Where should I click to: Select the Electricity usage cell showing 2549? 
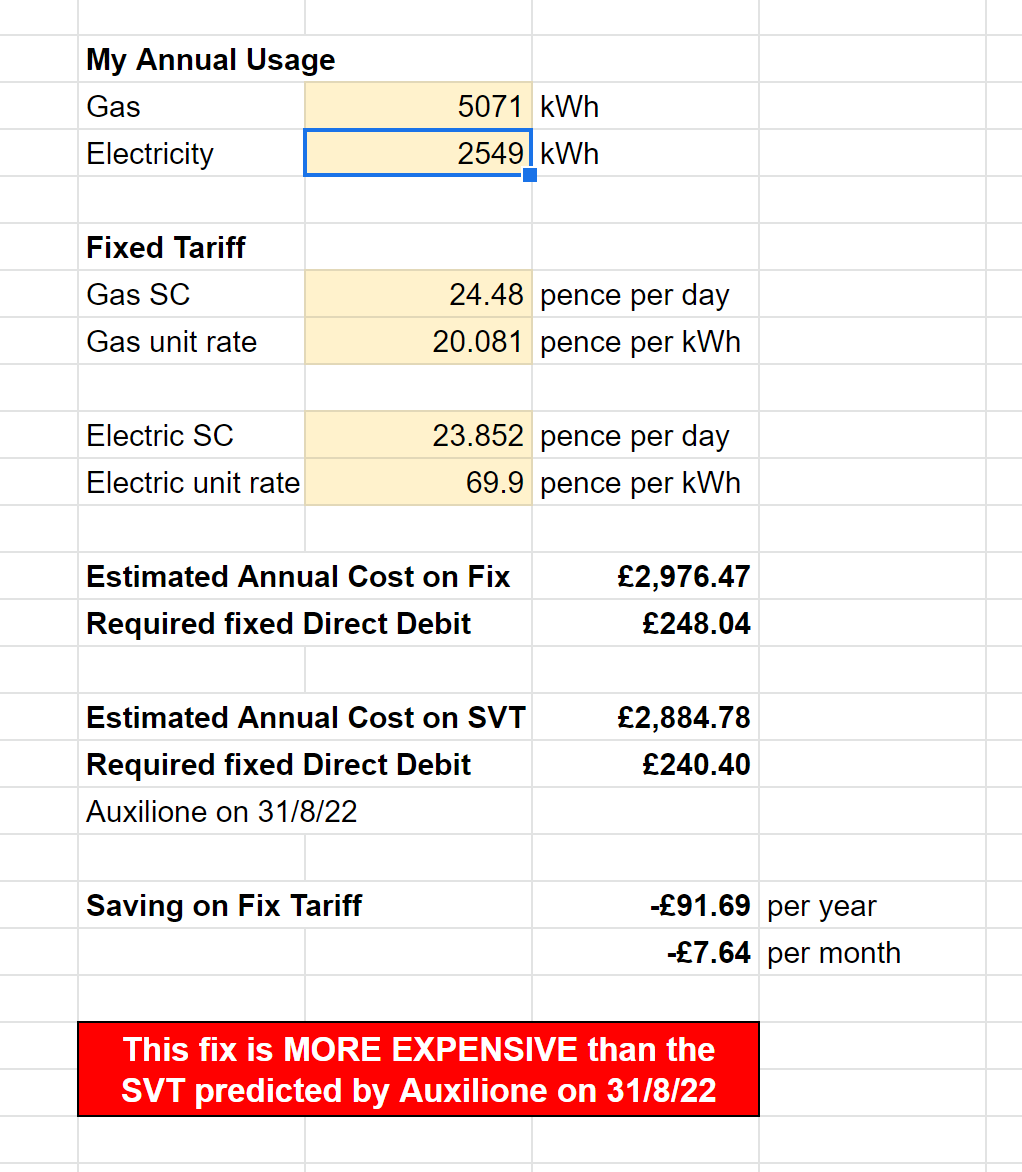coord(418,154)
